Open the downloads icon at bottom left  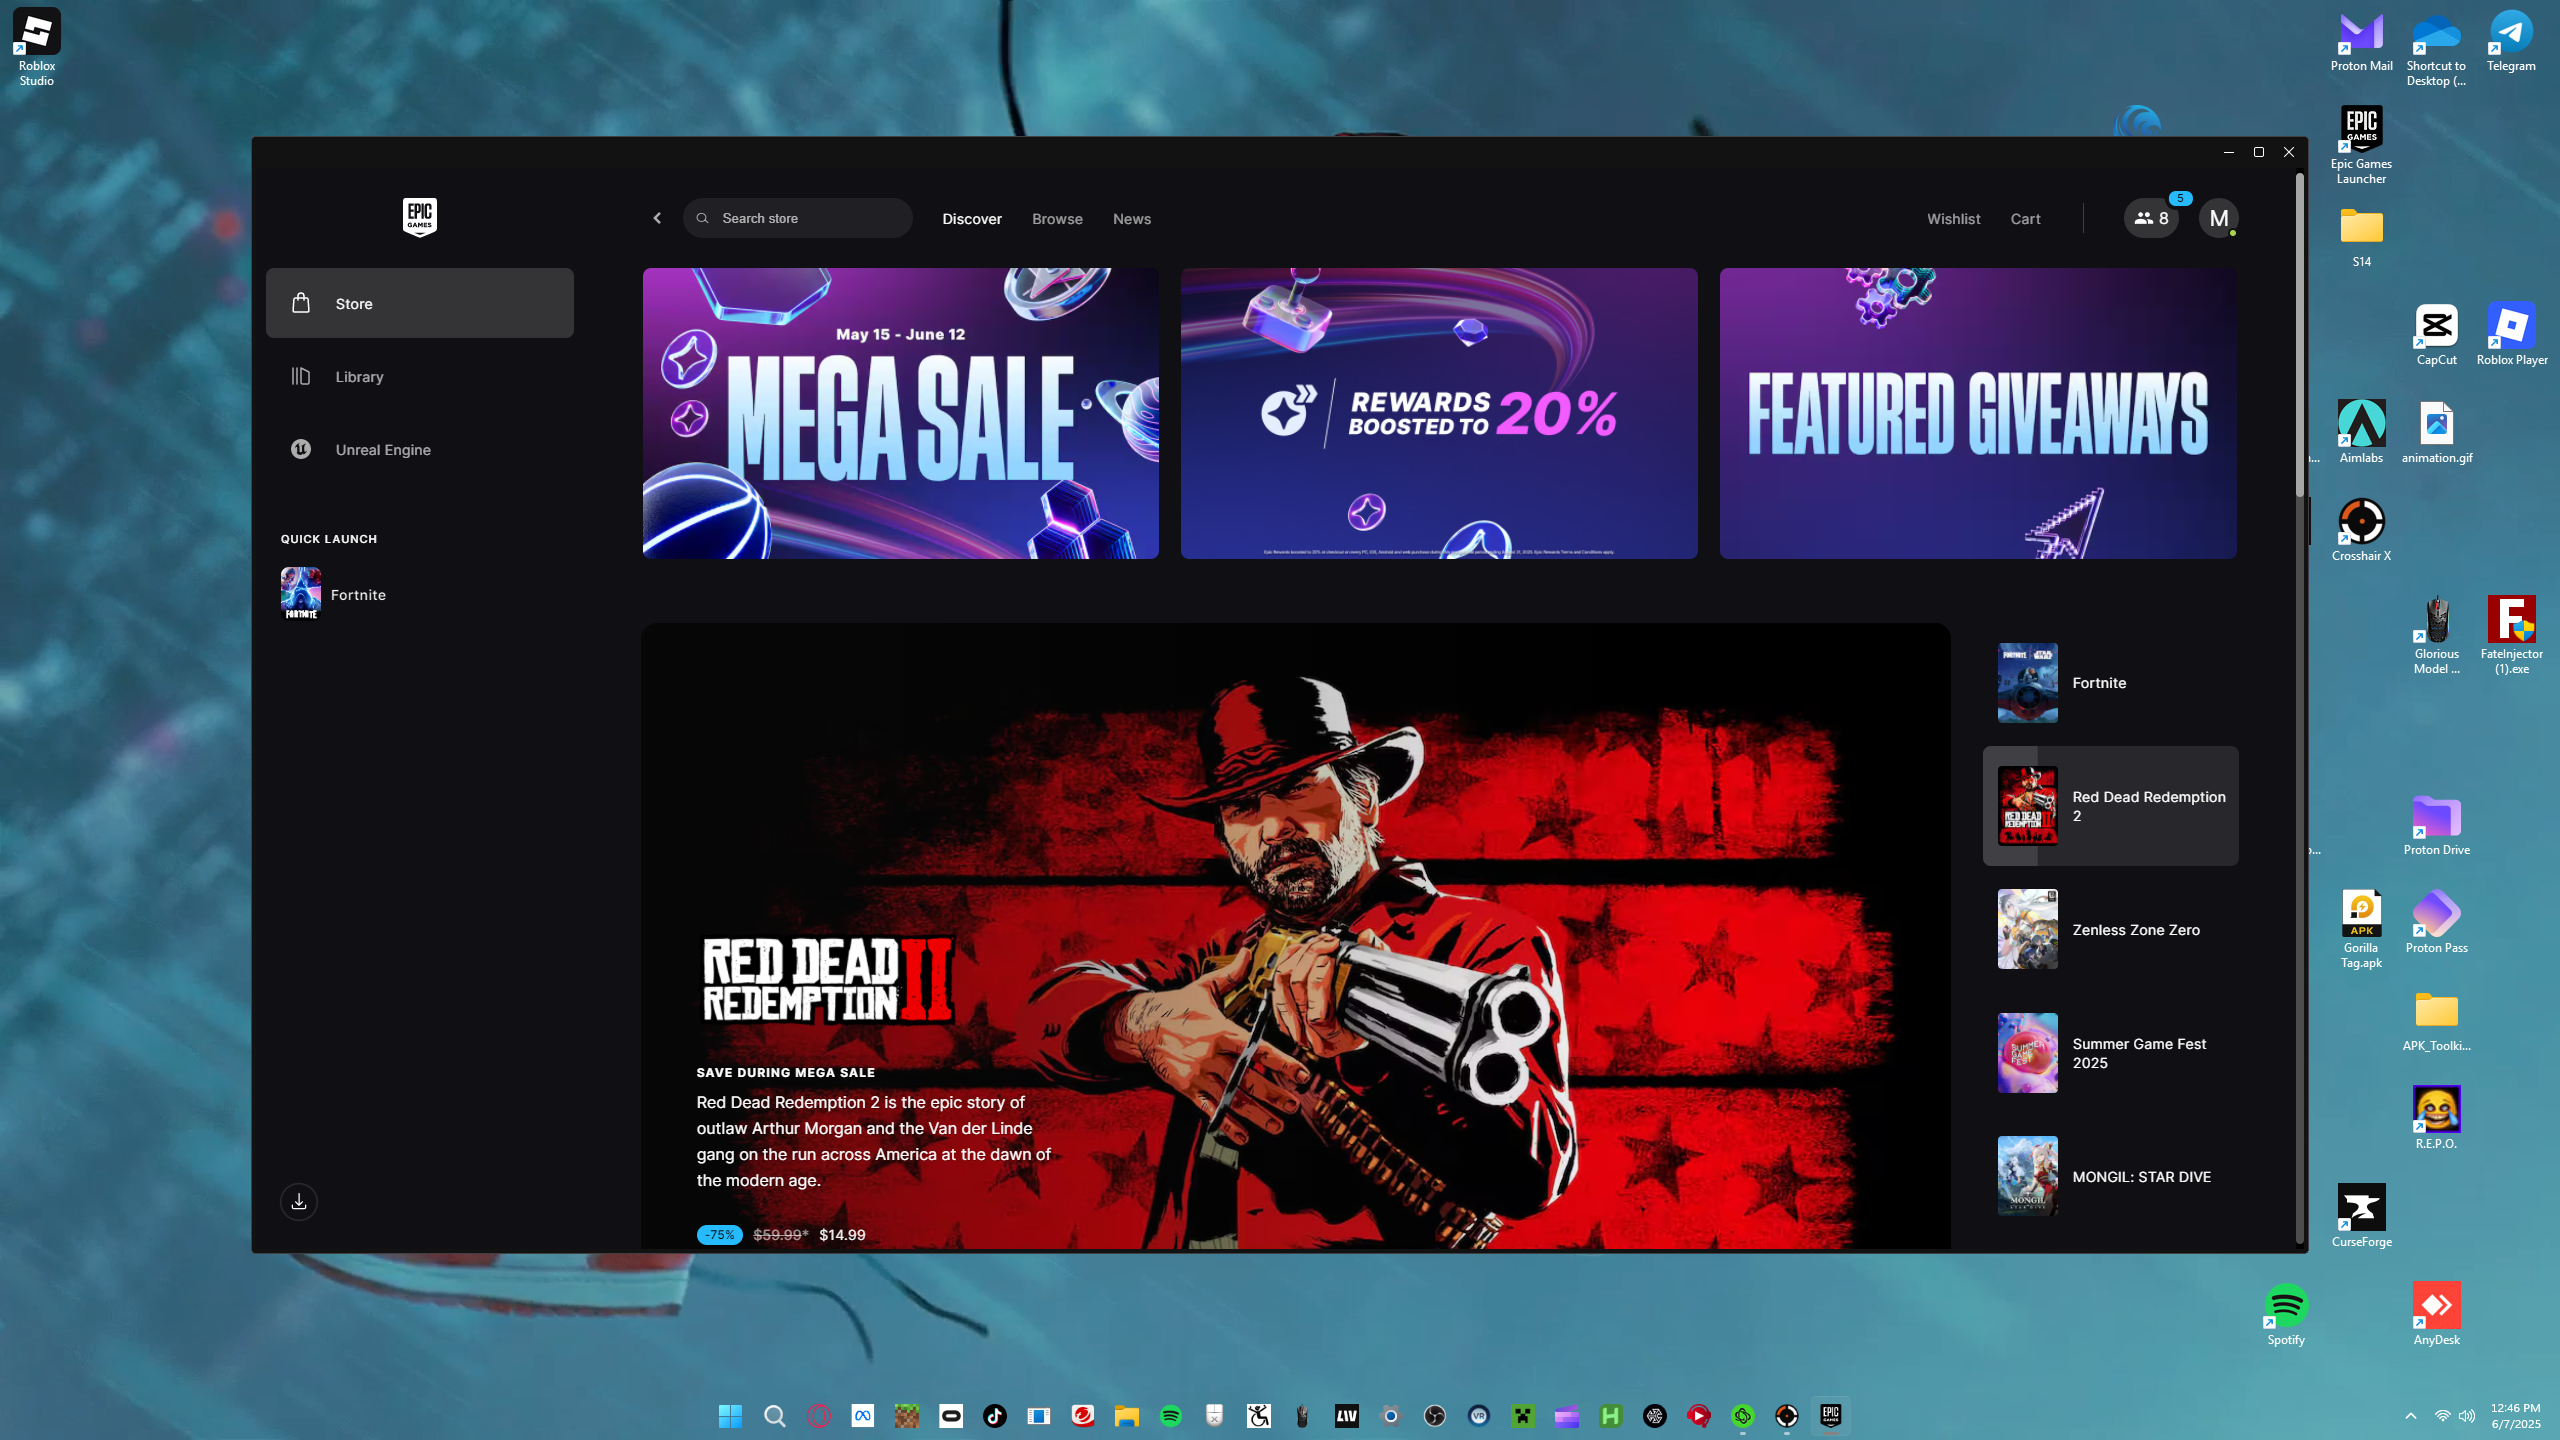pyautogui.click(x=299, y=1202)
